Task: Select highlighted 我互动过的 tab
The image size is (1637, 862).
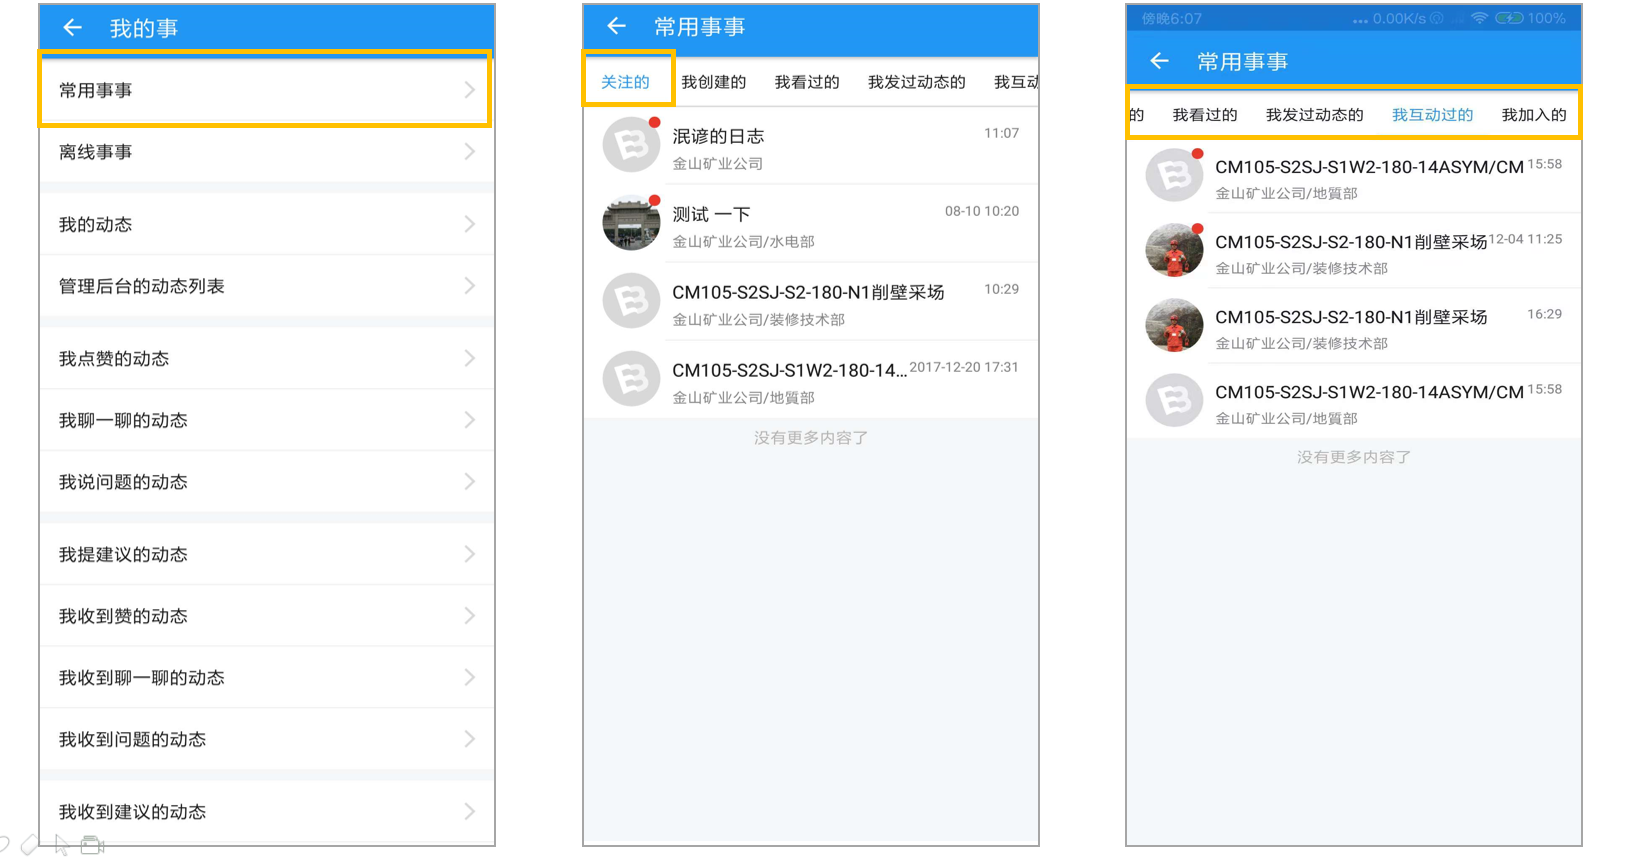Action: click(x=1432, y=115)
